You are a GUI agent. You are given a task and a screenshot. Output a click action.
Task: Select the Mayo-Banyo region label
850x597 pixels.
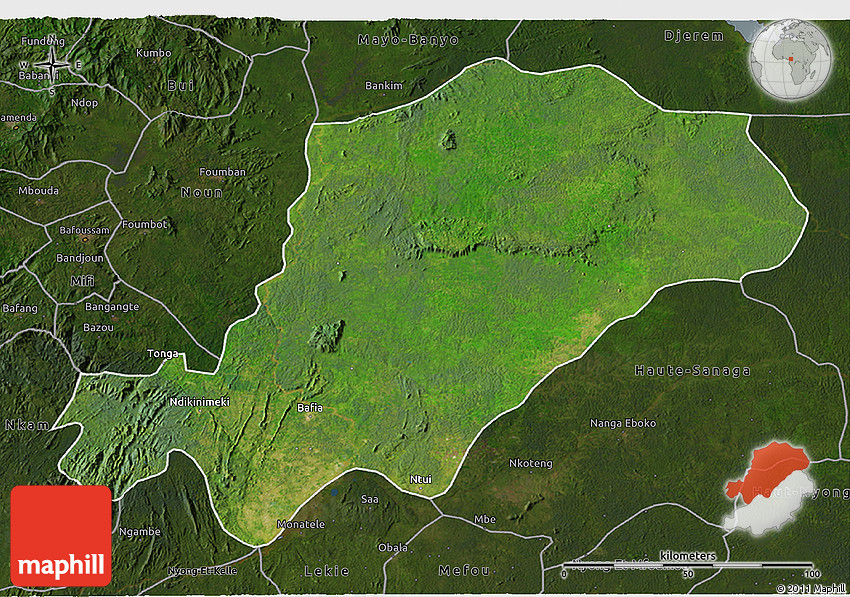(408, 40)
